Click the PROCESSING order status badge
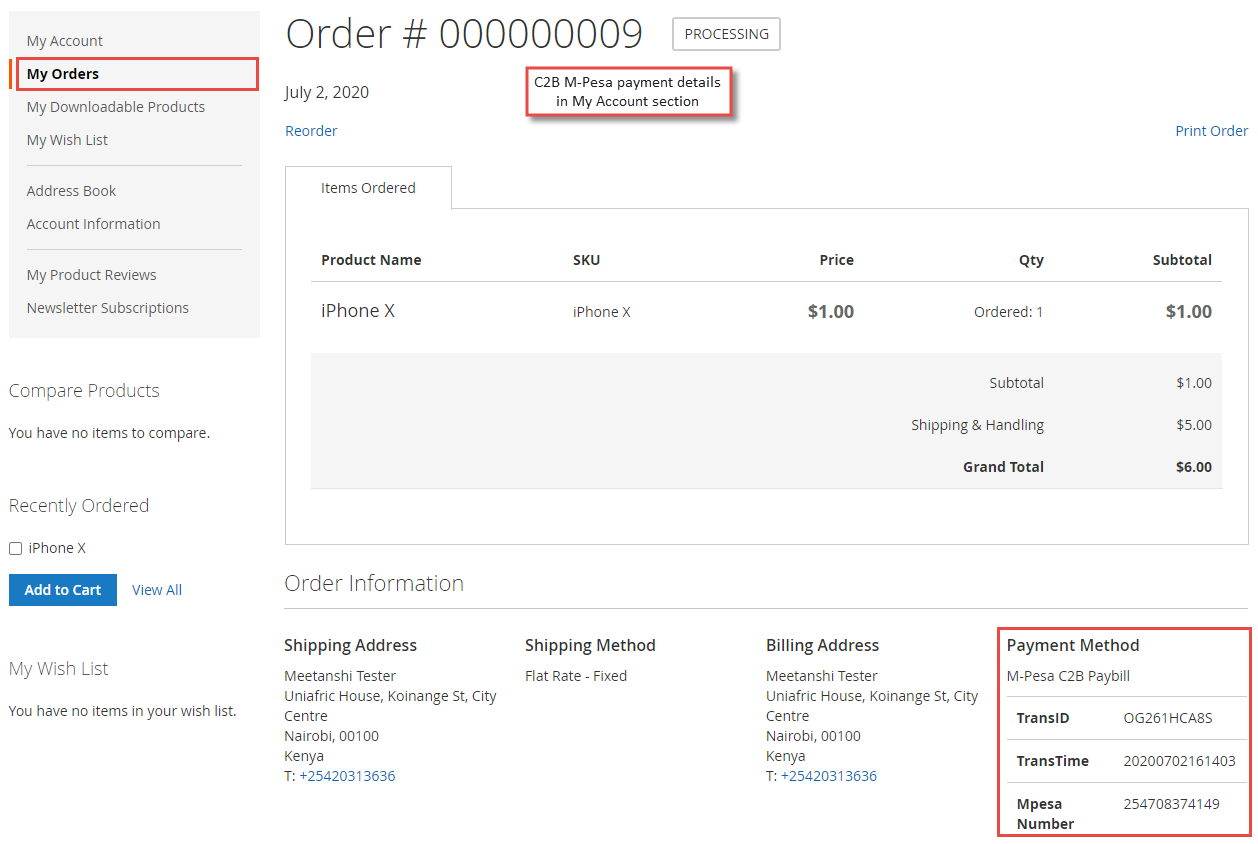The width and height of the screenshot is (1258, 844). tap(726, 34)
